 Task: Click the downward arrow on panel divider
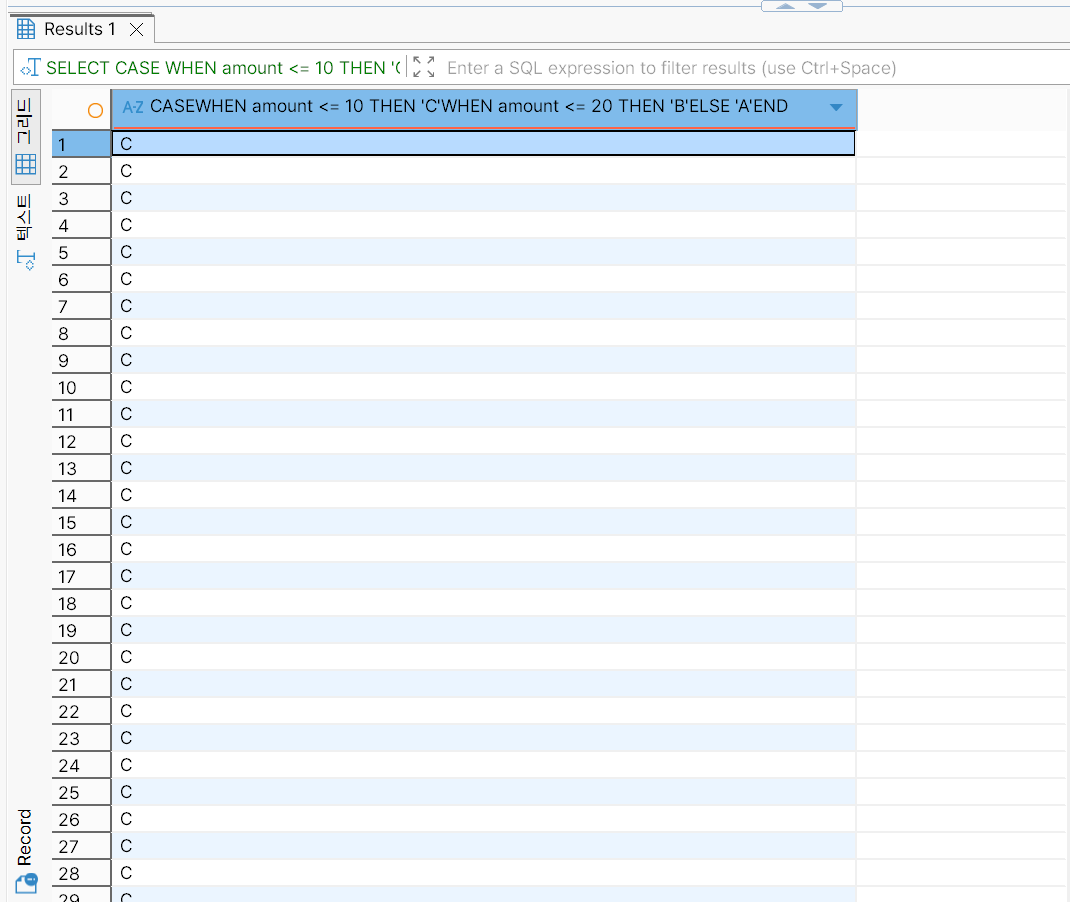[x=818, y=6]
